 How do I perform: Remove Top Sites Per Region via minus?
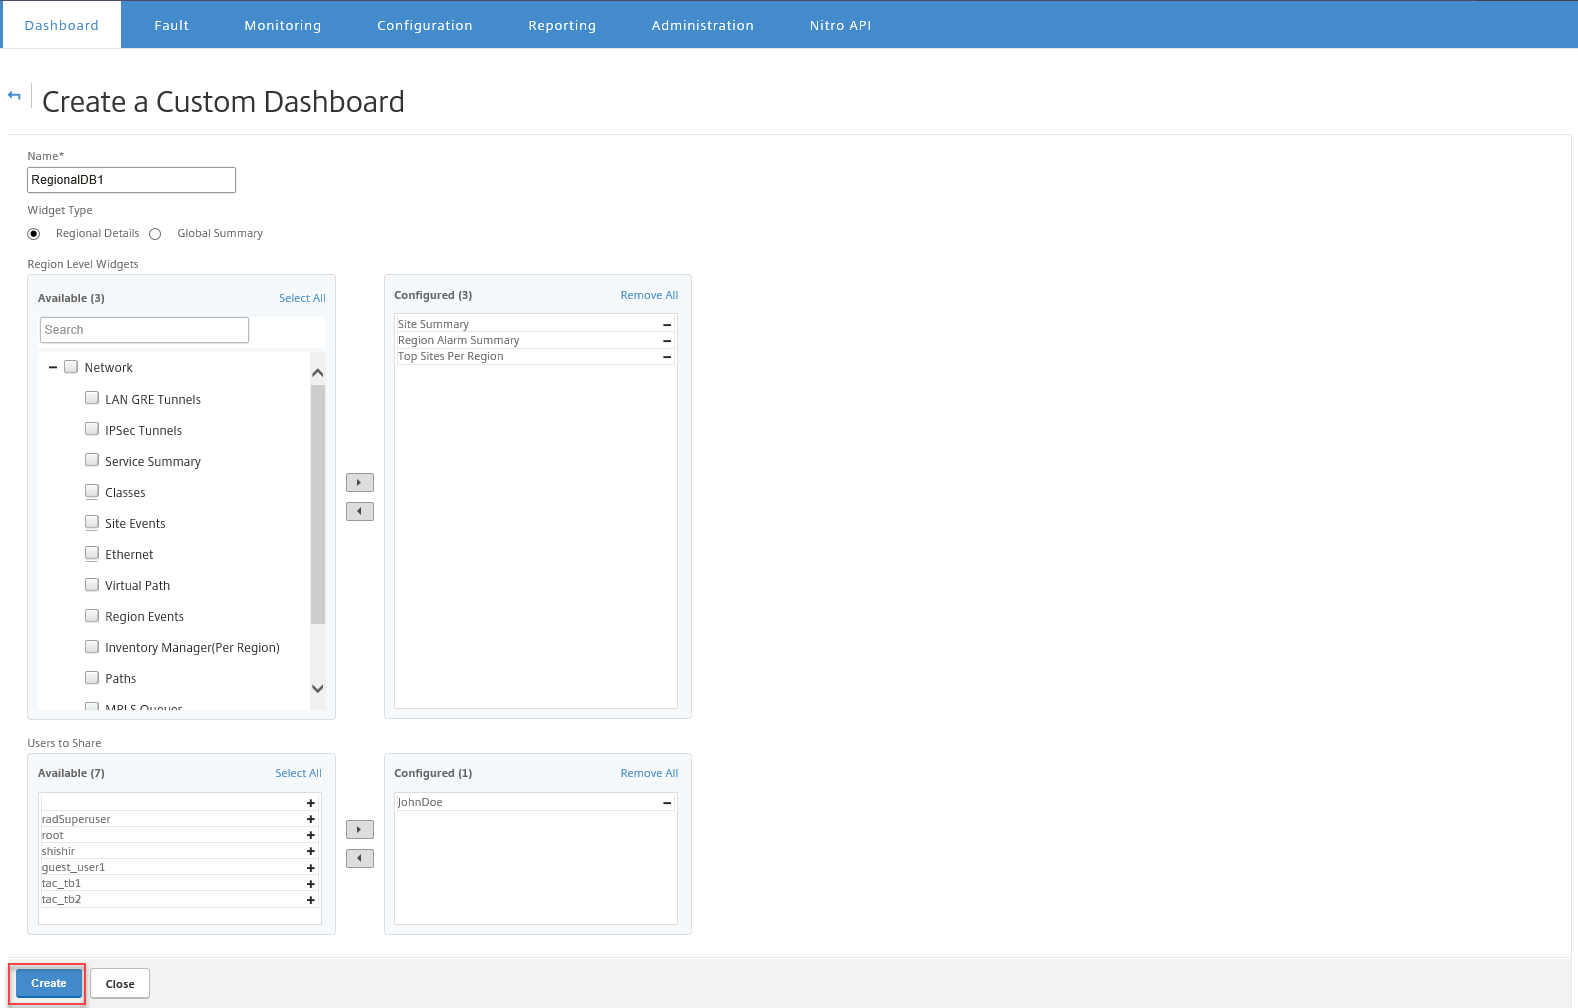(667, 357)
